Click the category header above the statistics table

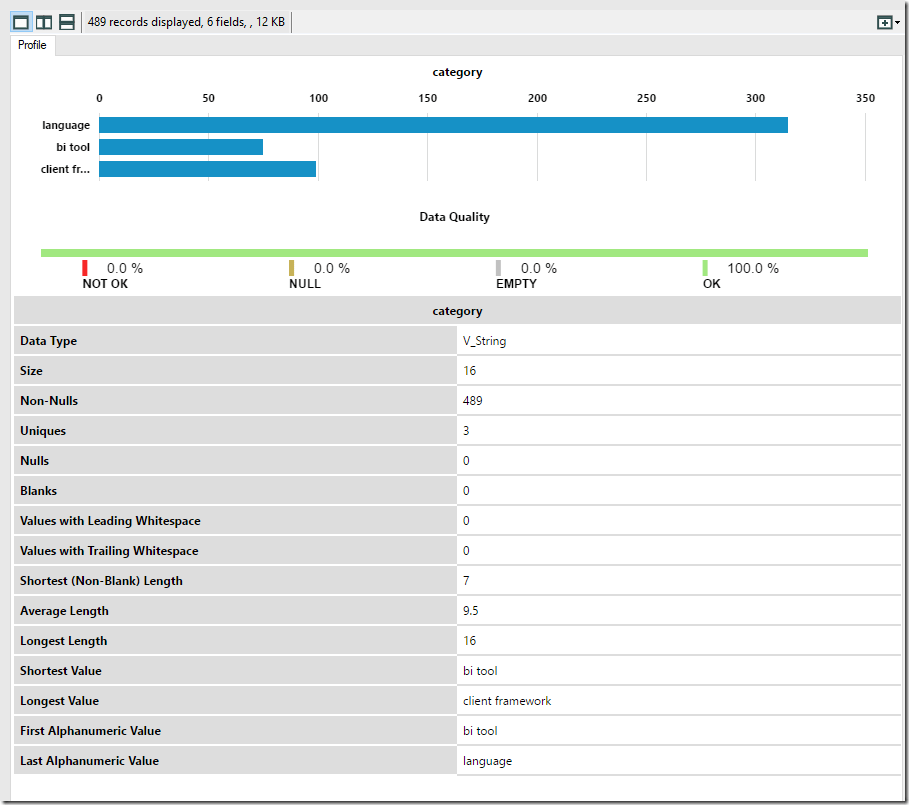coord(457,311)
